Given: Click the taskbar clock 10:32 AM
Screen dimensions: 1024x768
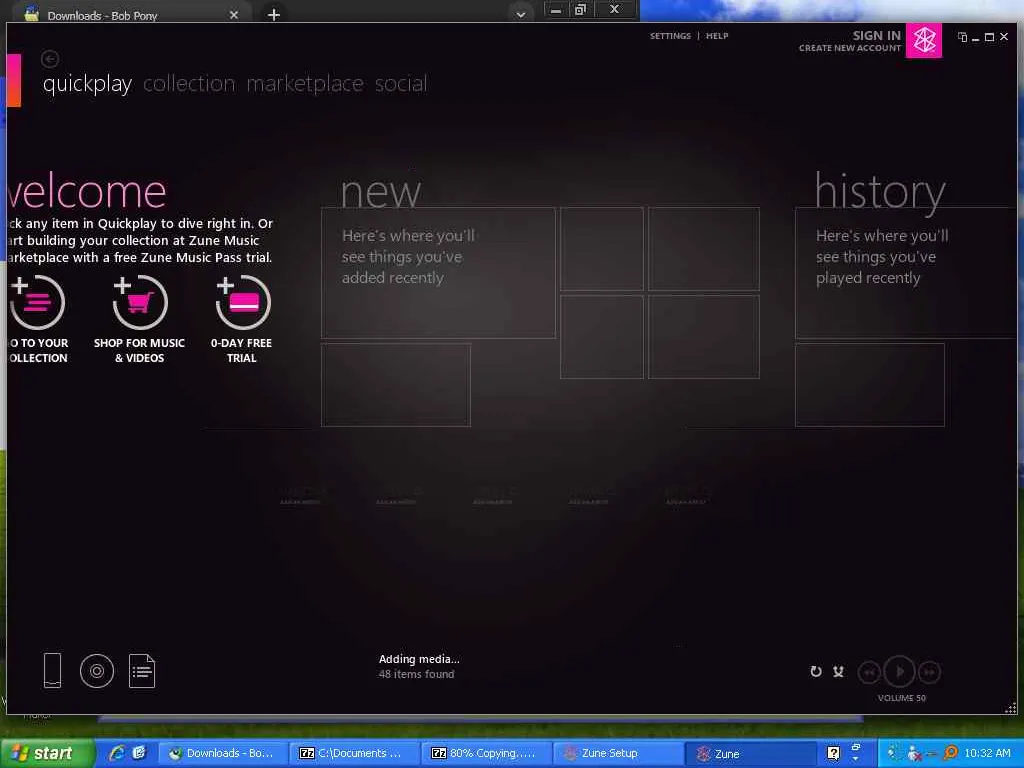Looking at the screenshot, I should tap(987, 753).
